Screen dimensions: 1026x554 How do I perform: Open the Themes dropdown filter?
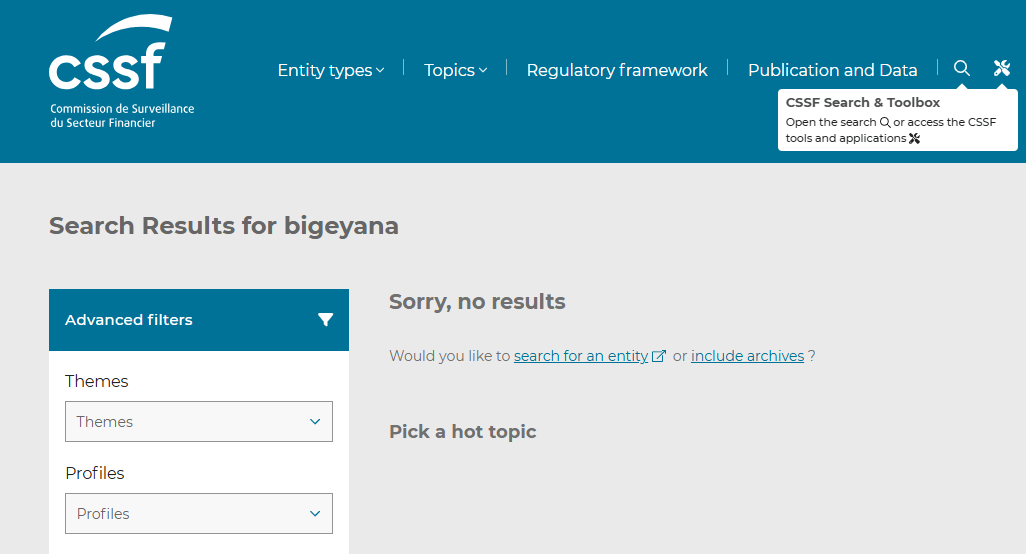[x=198, y=422]
